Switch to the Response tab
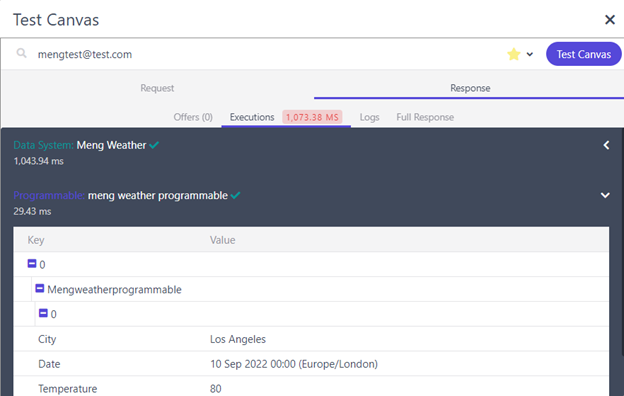Image resolution: width=624 pixels, height=396 pixels. 470,88
